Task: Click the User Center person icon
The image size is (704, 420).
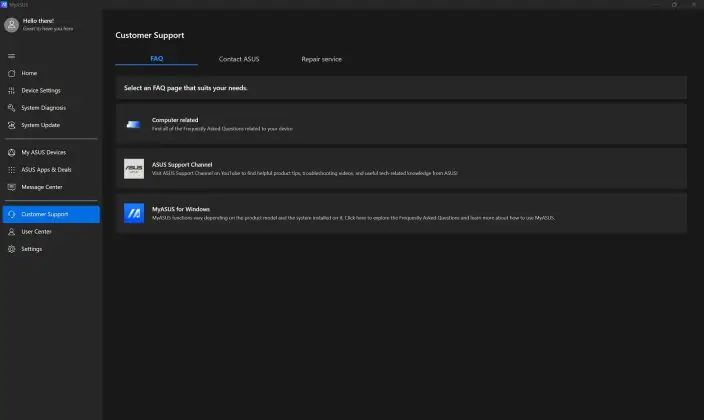Action: point(12,232)
